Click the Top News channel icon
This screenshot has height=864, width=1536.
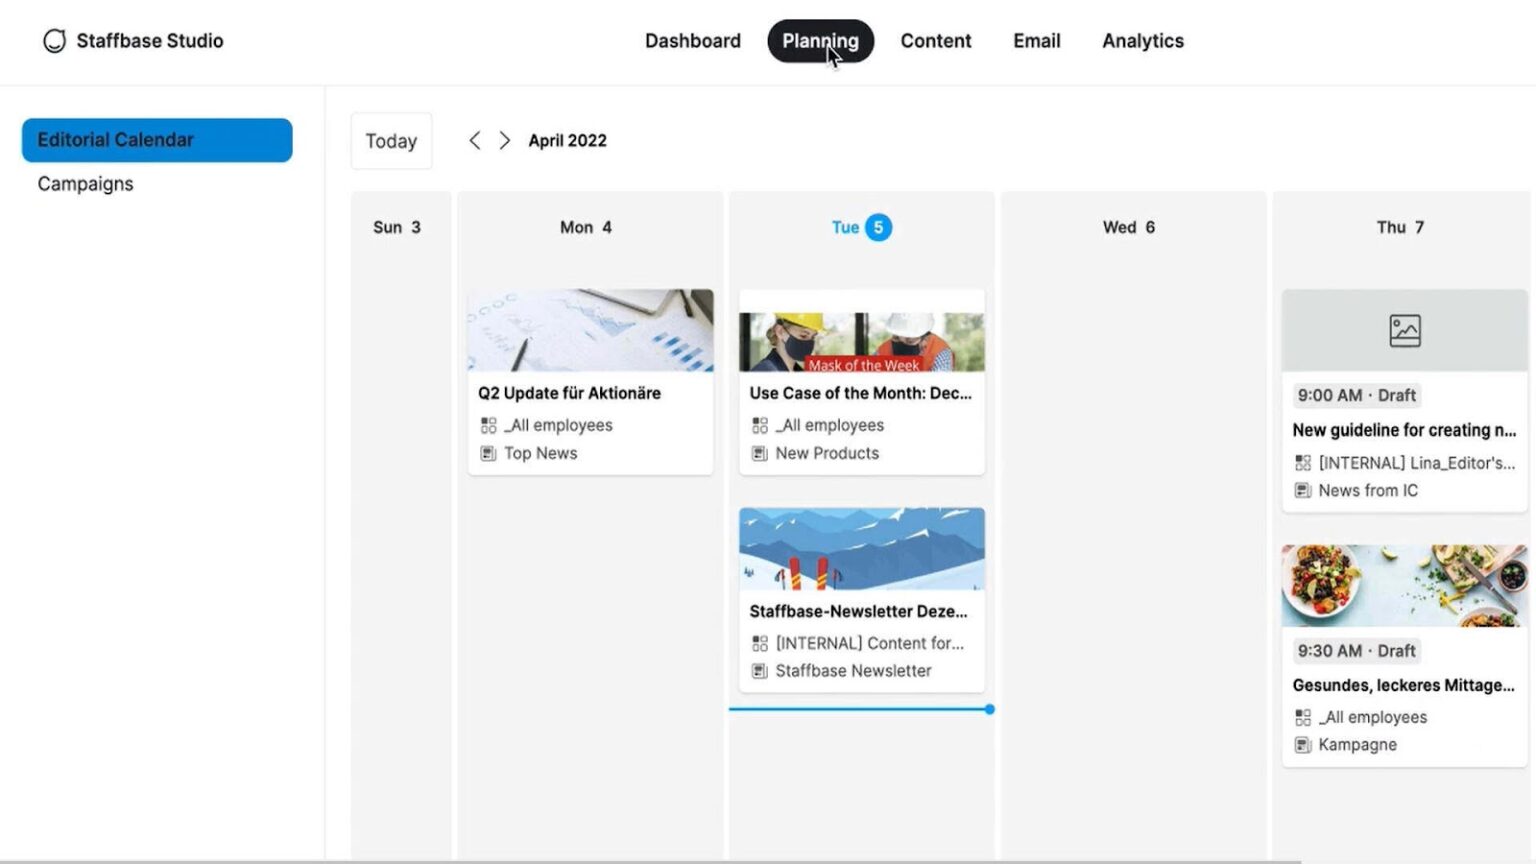(488, 453)
